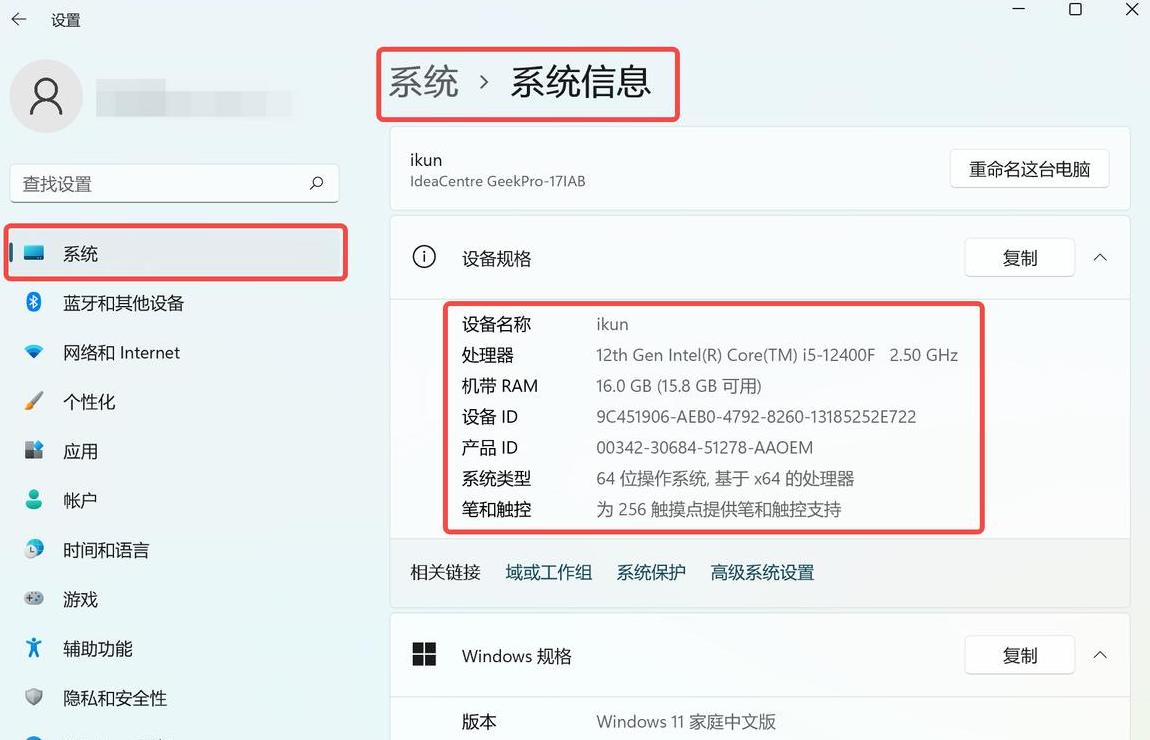Click the processor value i5-12400F text
This screenshot has height=740, width=1150.
(x=777, y=355)
